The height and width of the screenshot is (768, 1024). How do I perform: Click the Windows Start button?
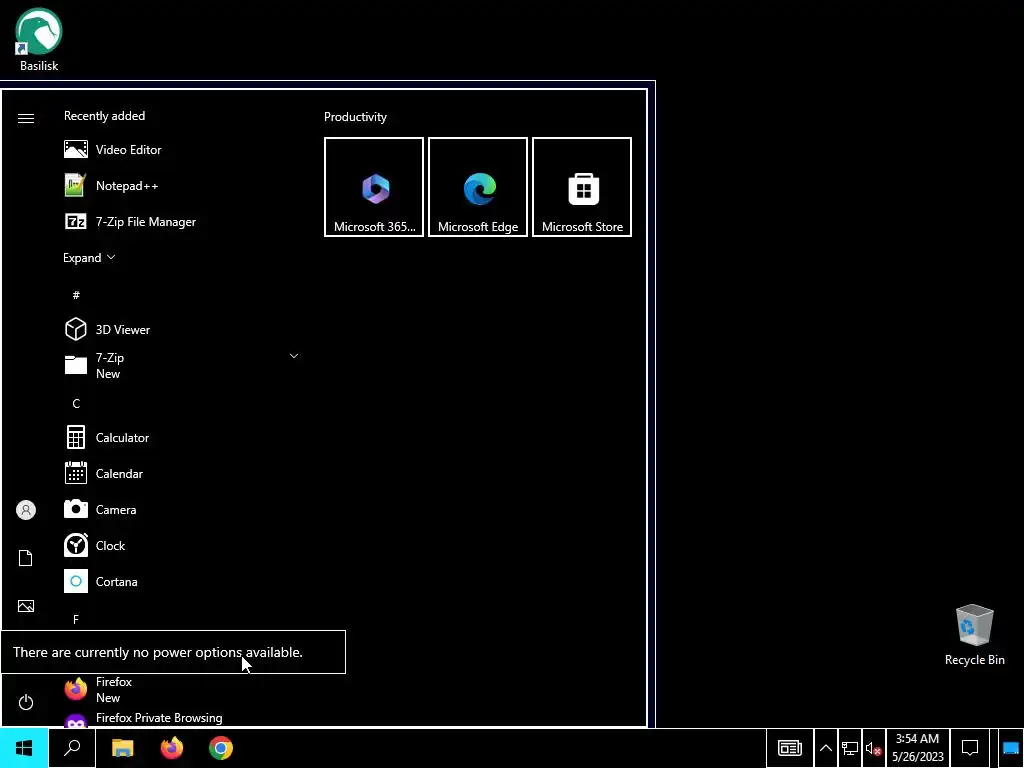(x=24, y=748)
